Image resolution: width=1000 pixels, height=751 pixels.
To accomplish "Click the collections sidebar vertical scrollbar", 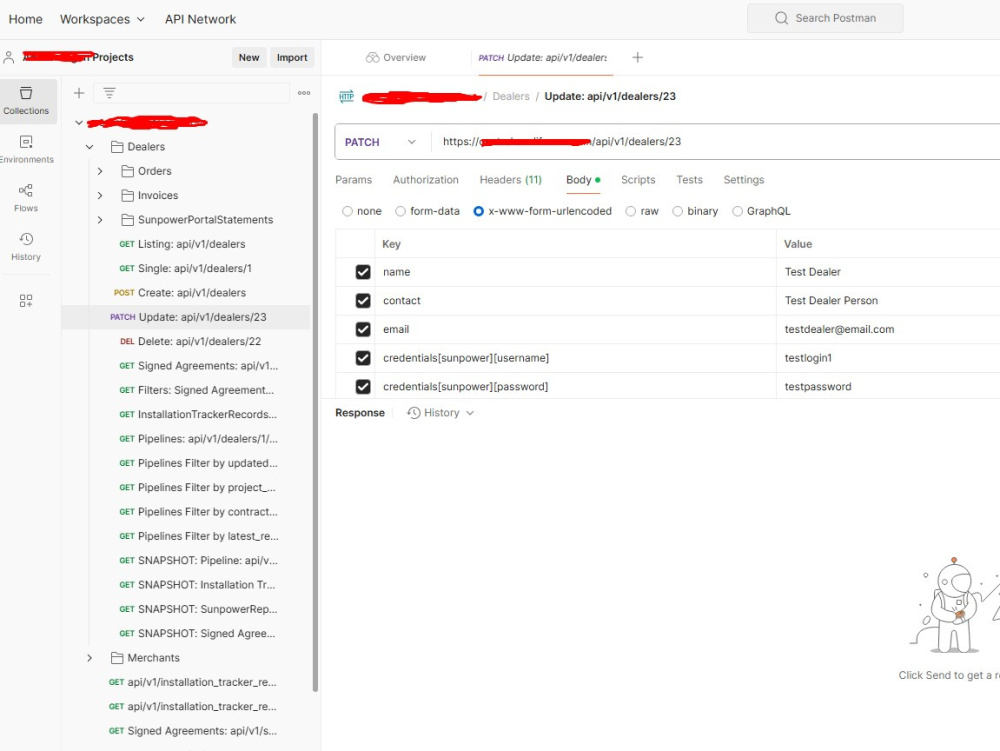I will (x=314, y=402).
